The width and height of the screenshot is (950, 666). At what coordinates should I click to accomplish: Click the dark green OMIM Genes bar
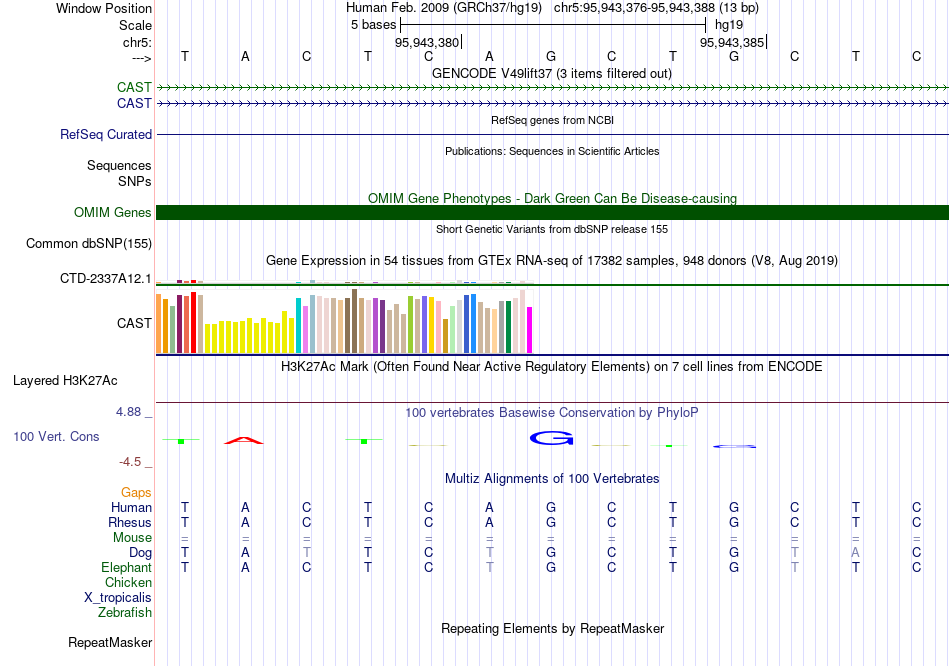click(553, 213)
